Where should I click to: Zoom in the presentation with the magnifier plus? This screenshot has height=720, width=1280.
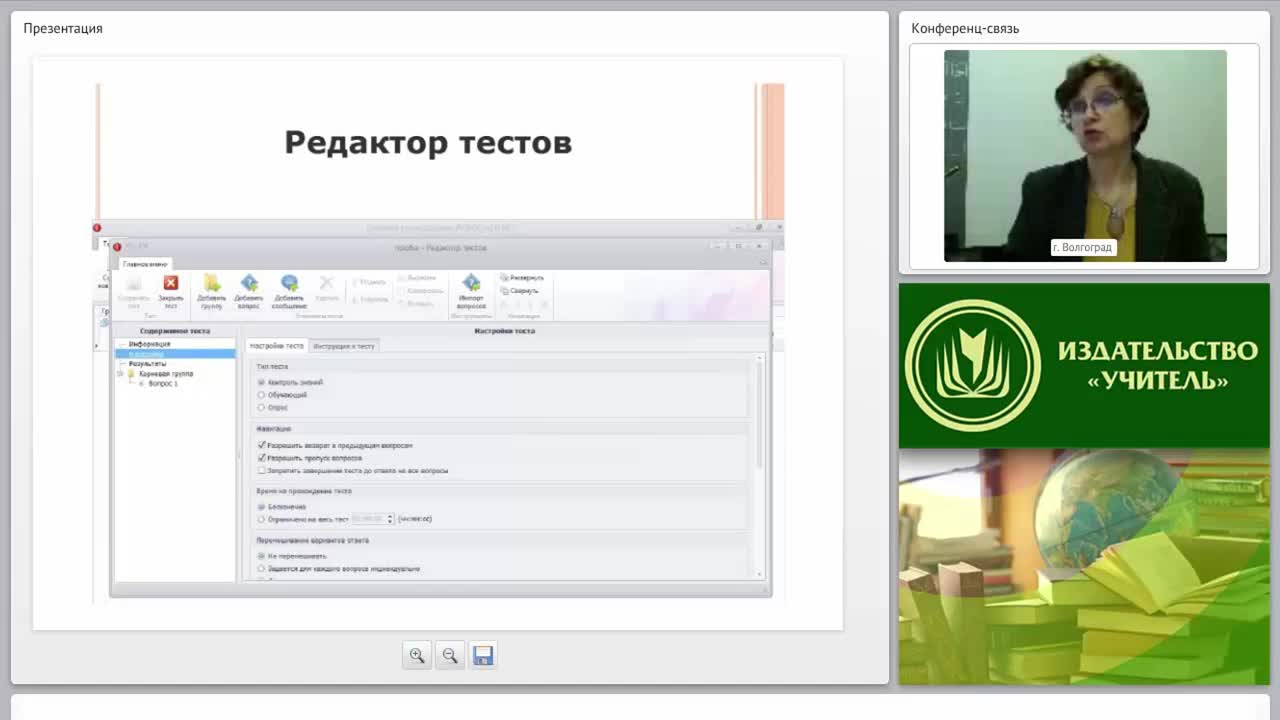coord(417,655)
